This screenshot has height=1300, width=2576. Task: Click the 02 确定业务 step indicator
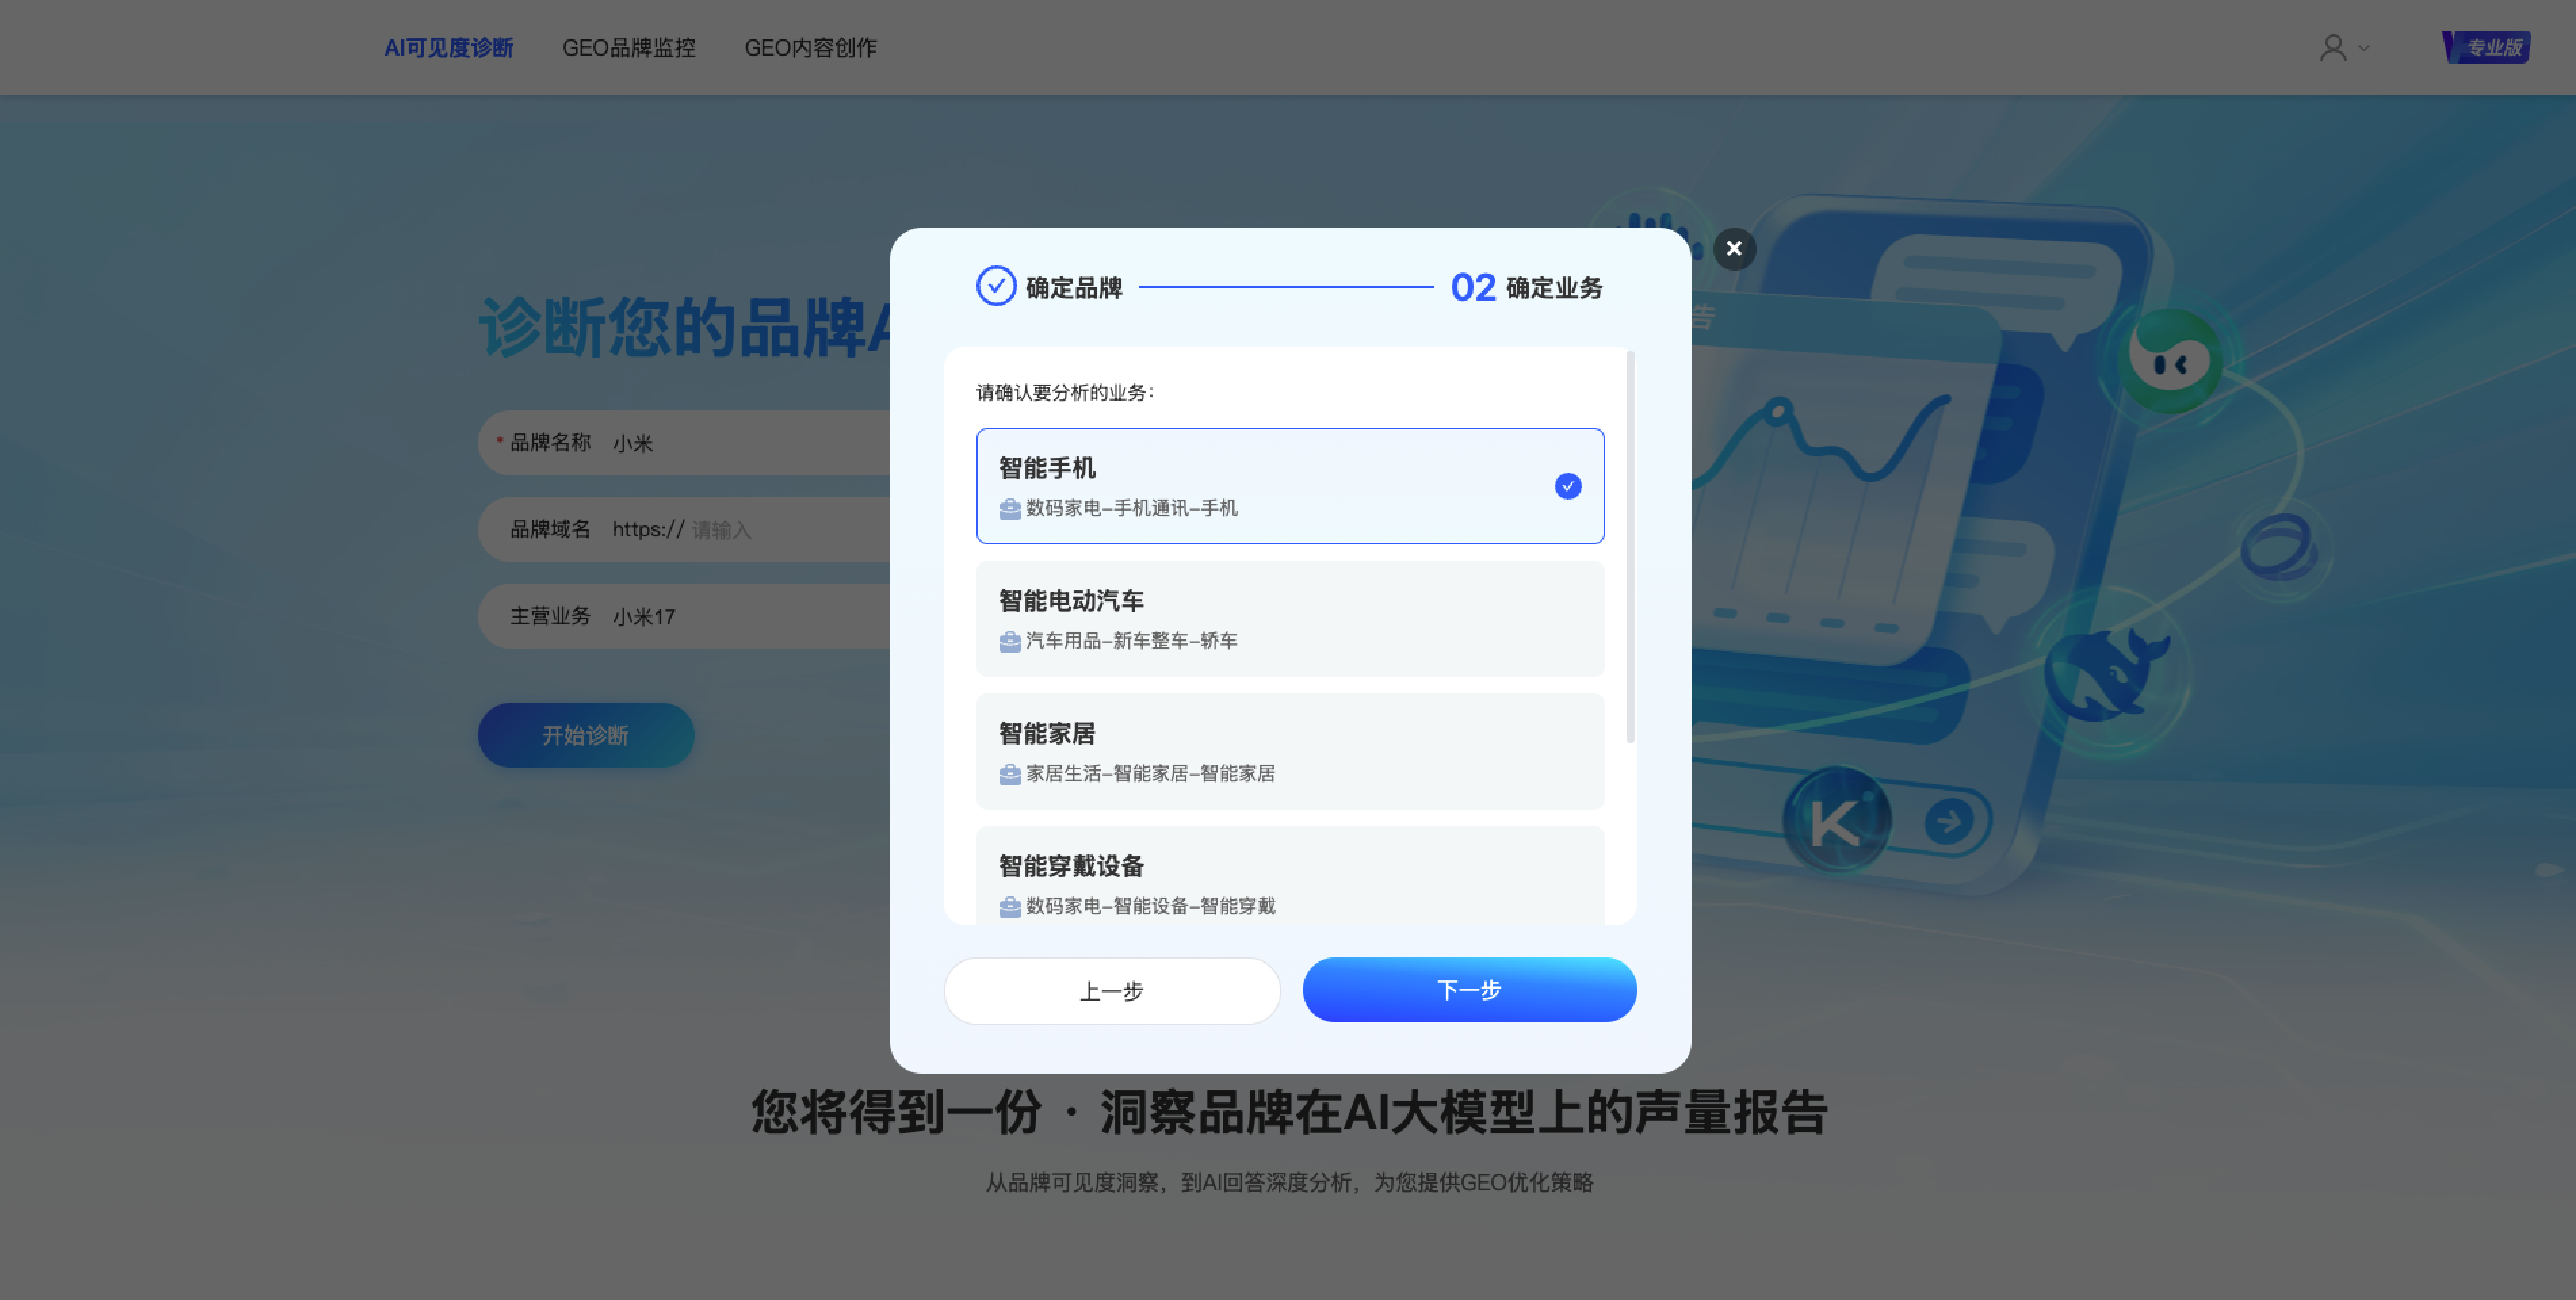pyautogui.click(x=1526, y=287)
